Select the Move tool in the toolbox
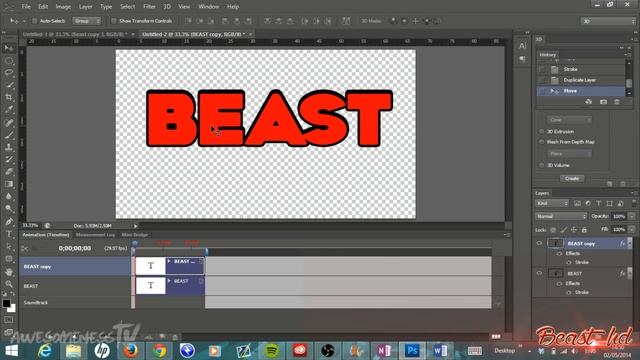640x360 pixels. [9, 48]
